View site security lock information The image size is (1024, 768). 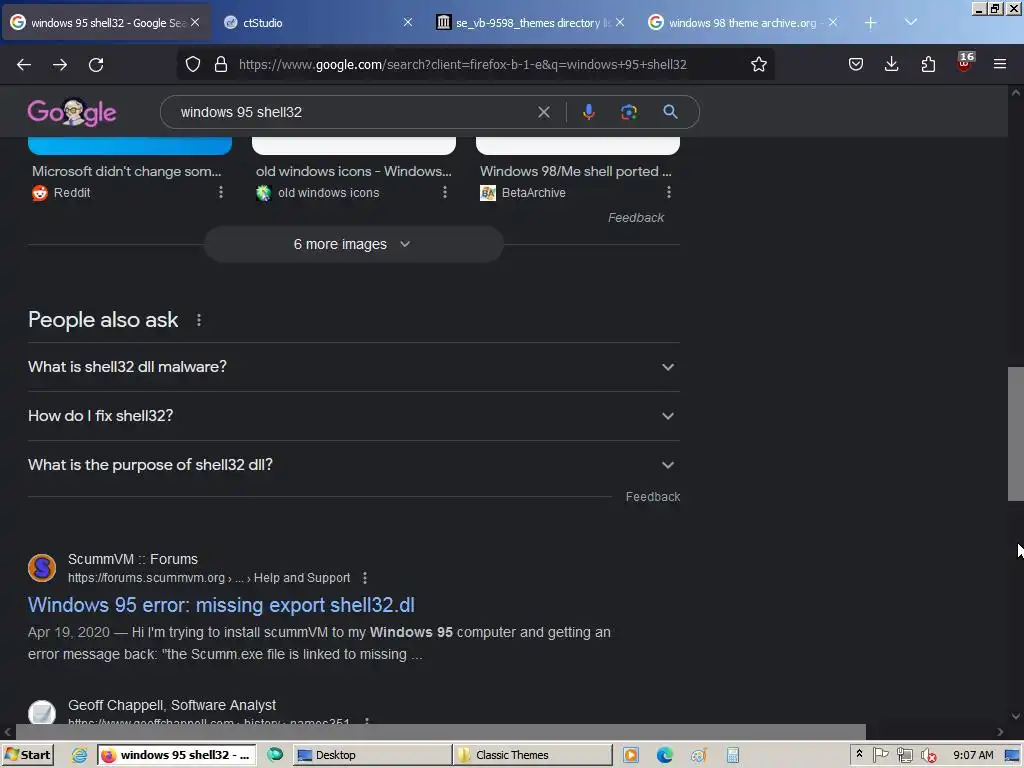coord(221,64)
